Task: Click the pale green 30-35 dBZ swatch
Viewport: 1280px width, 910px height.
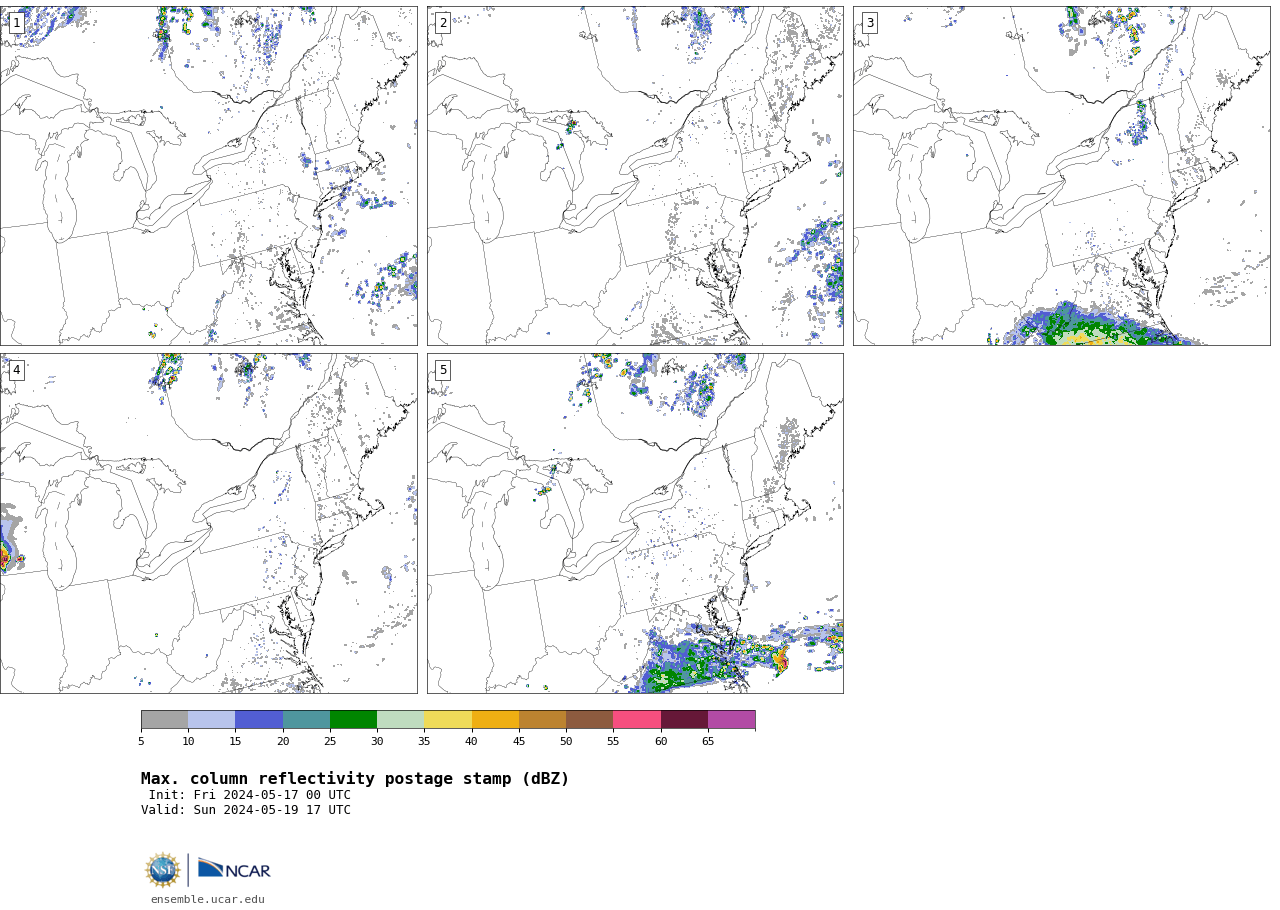Action: (x=400, y=720)
